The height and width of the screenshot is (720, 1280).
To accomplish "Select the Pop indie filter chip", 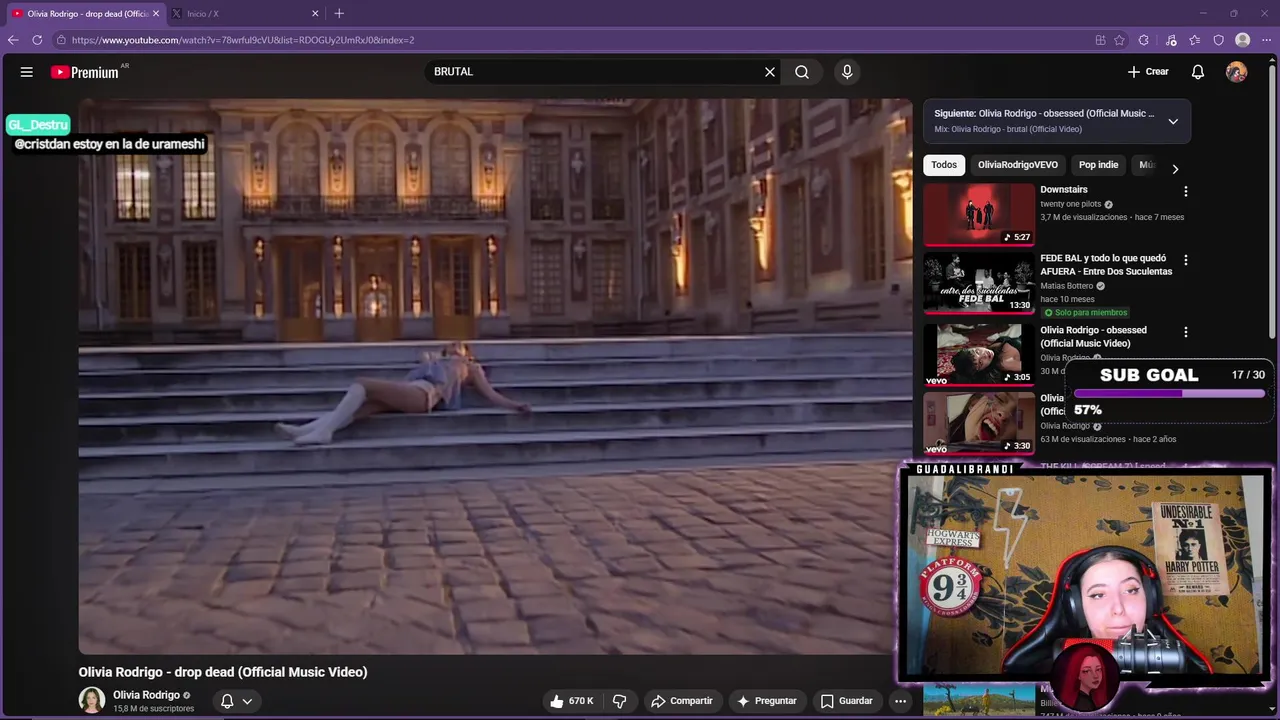I will [1098, 165].
